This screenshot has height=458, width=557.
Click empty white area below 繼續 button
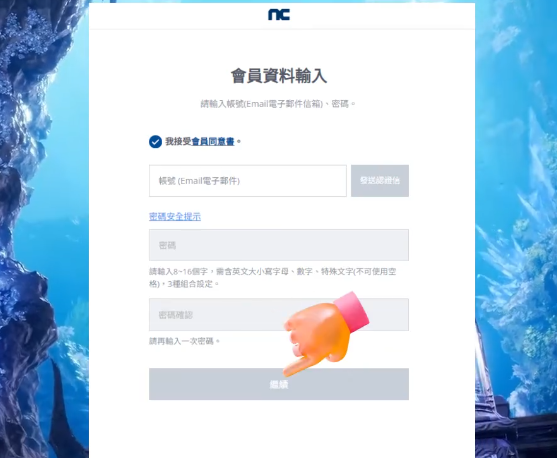279,428
